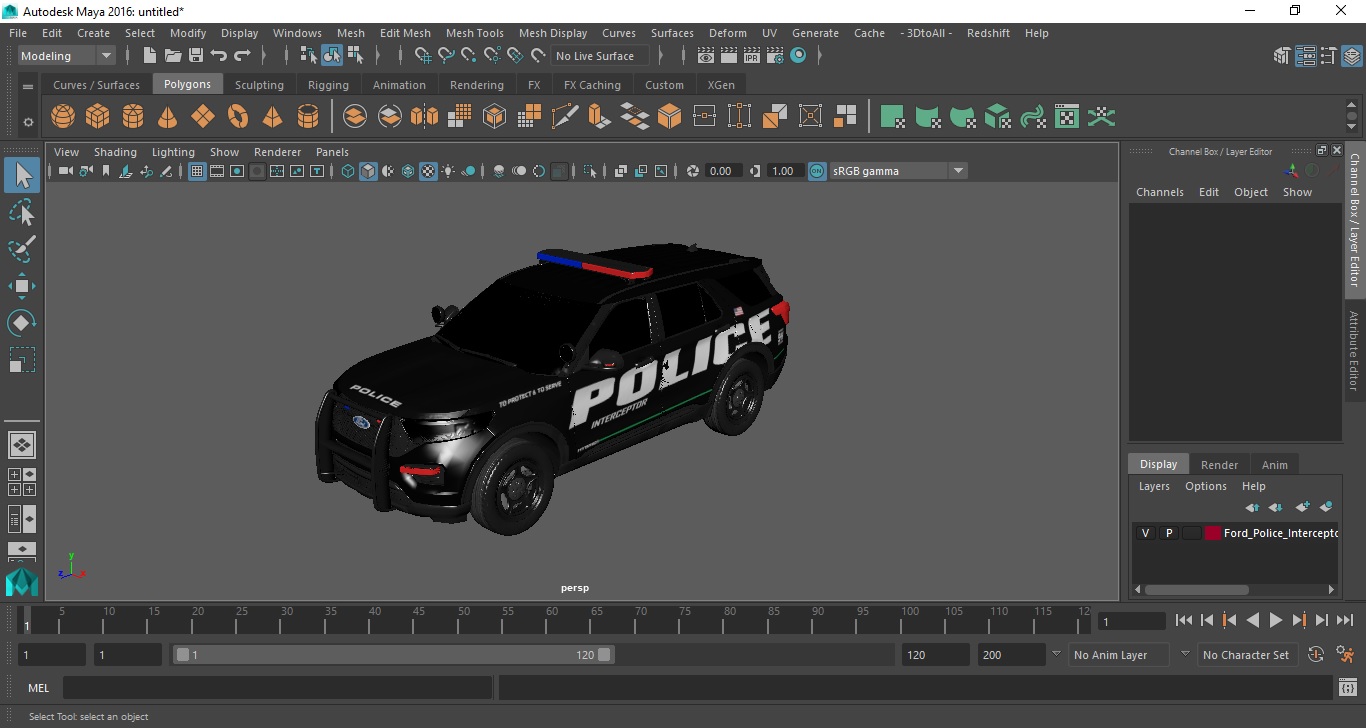Switch to the Sculpting shelf tab
The height and width of the screenshot is (728, 1366).
click(259, 85)
